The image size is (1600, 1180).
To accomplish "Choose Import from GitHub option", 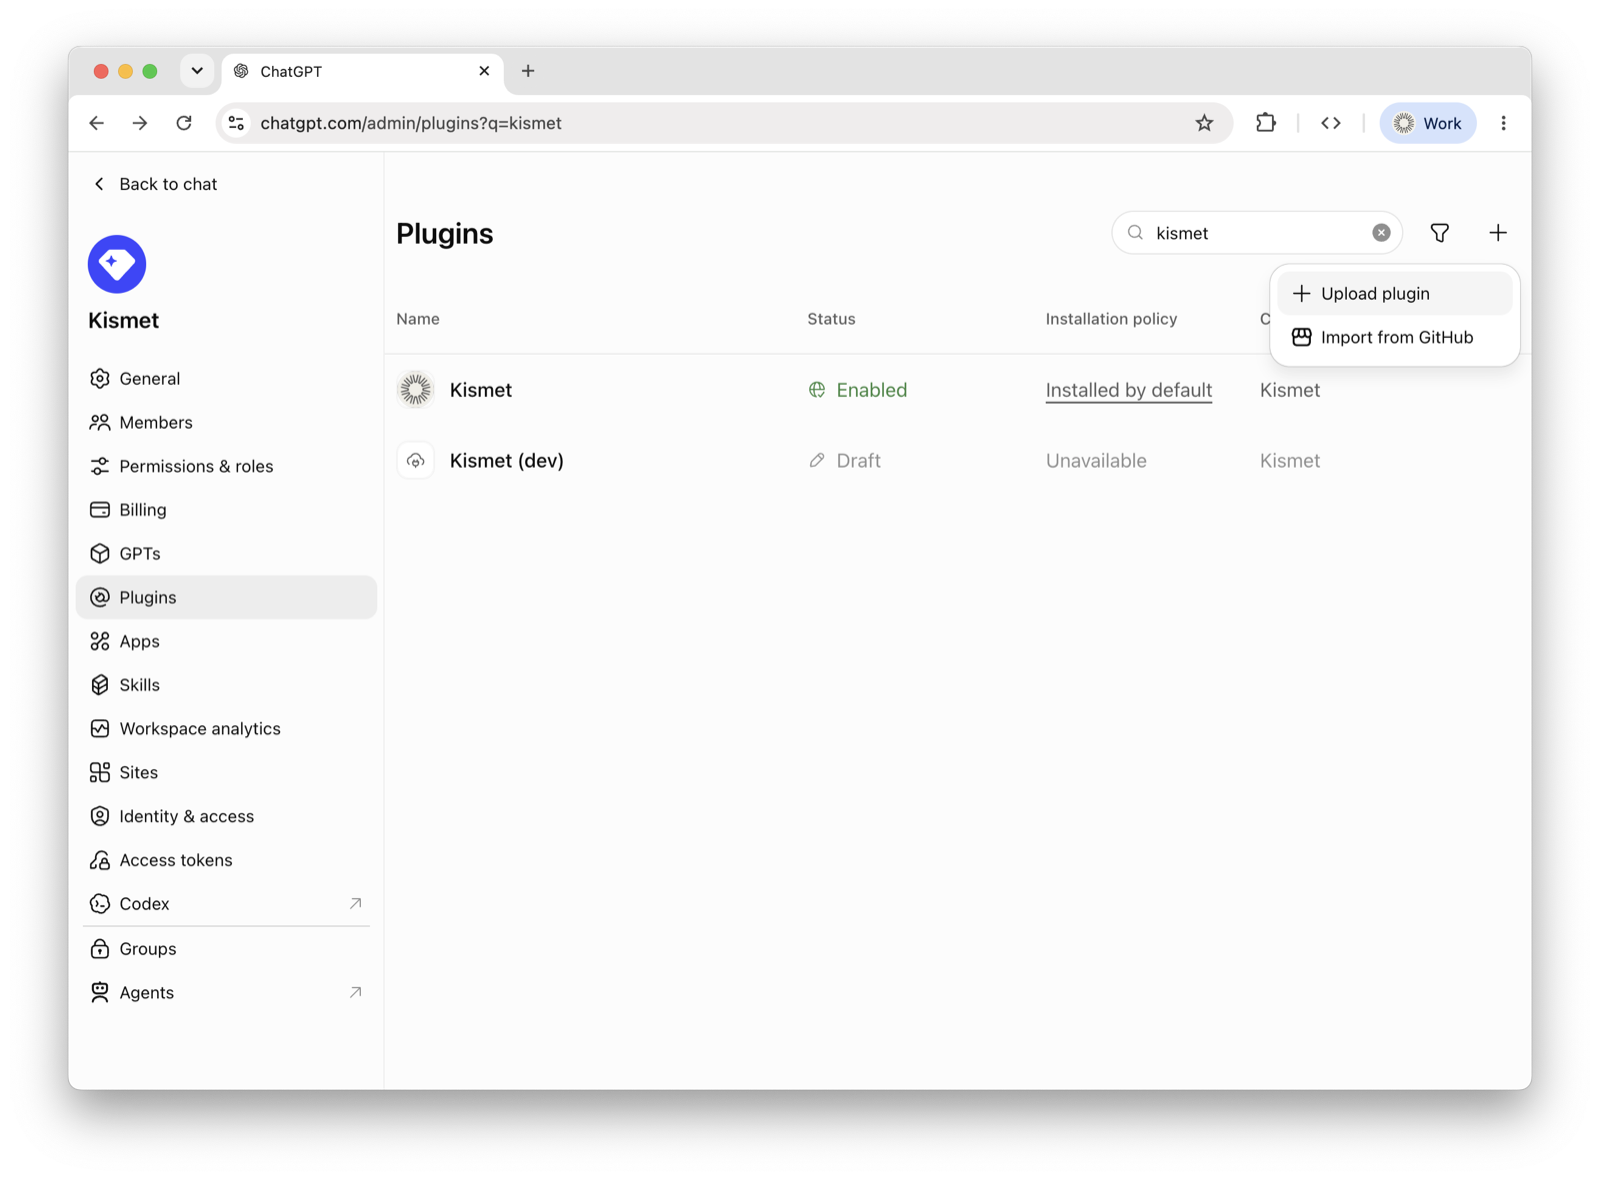I will [x=1394, y=338].
